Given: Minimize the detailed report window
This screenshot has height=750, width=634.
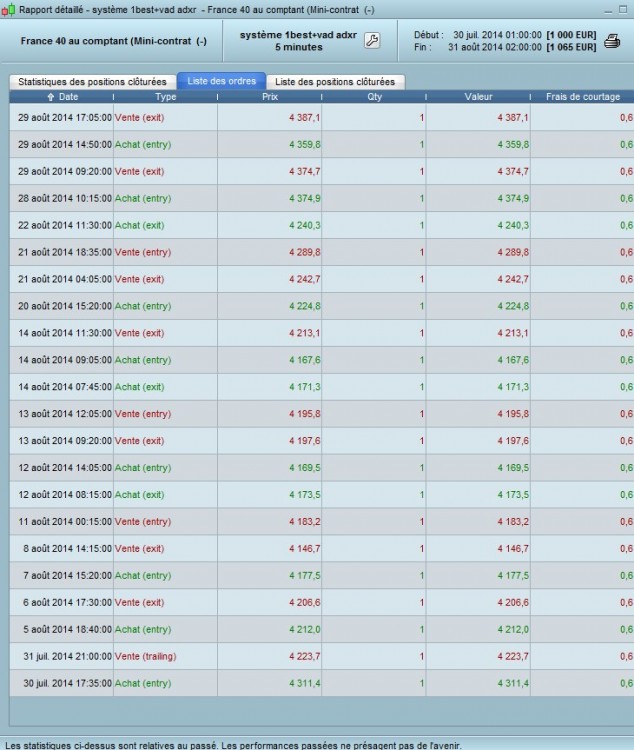Looking at the screenshot, I should [x=608, y=10].
